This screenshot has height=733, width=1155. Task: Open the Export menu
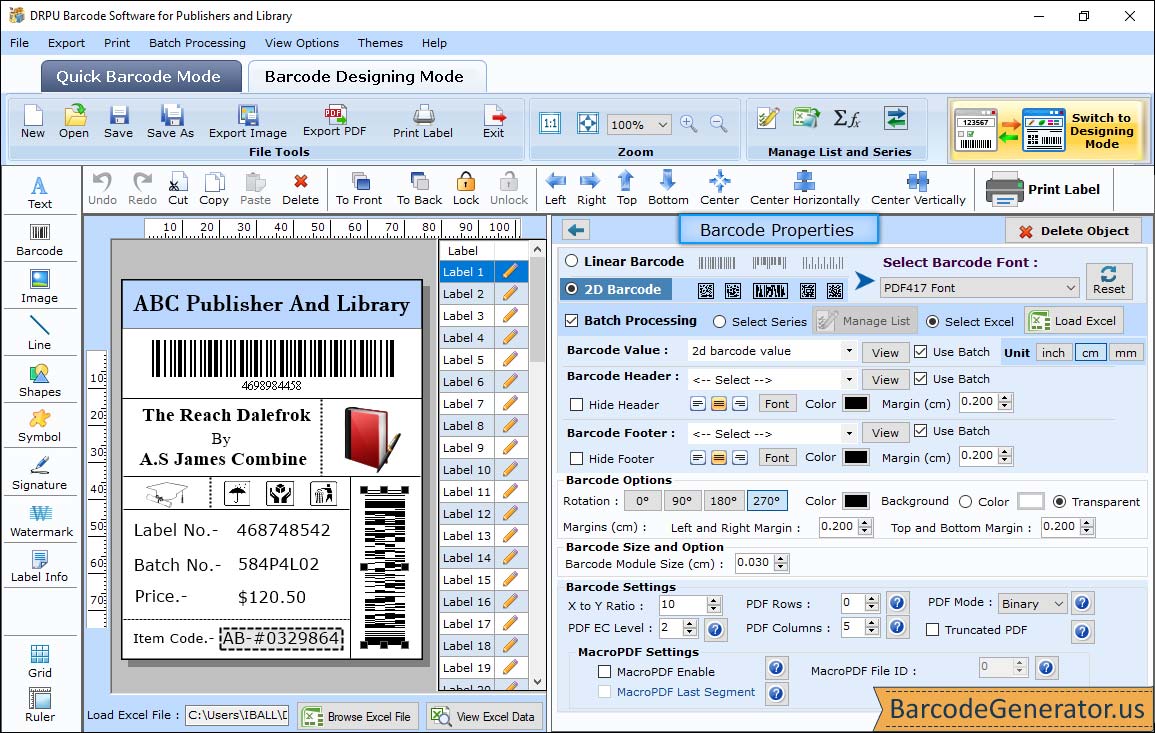pyautogui.click(x=66, y=43)
